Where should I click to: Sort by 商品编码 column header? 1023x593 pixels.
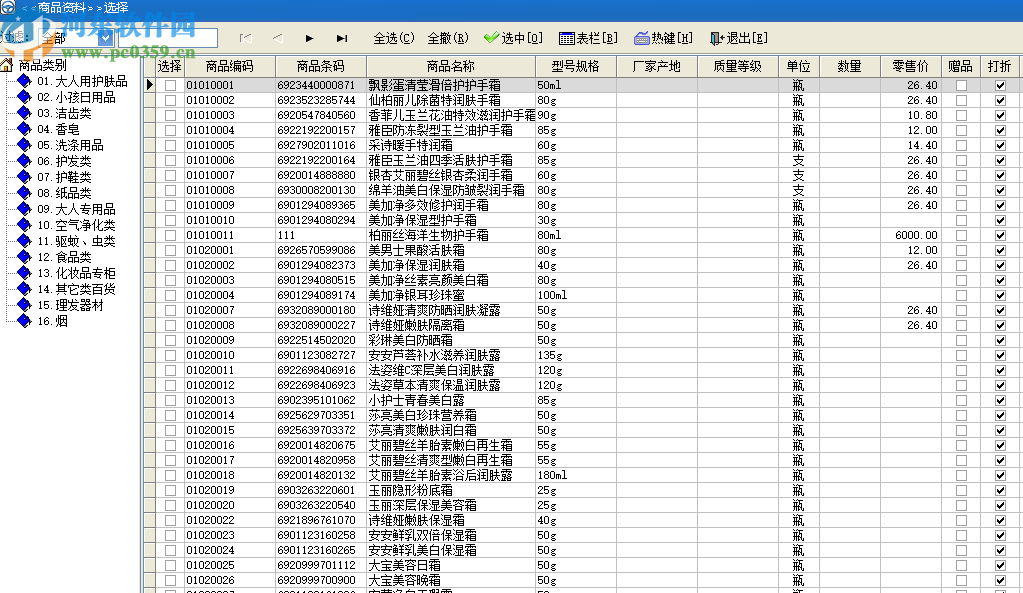[230, 66]
